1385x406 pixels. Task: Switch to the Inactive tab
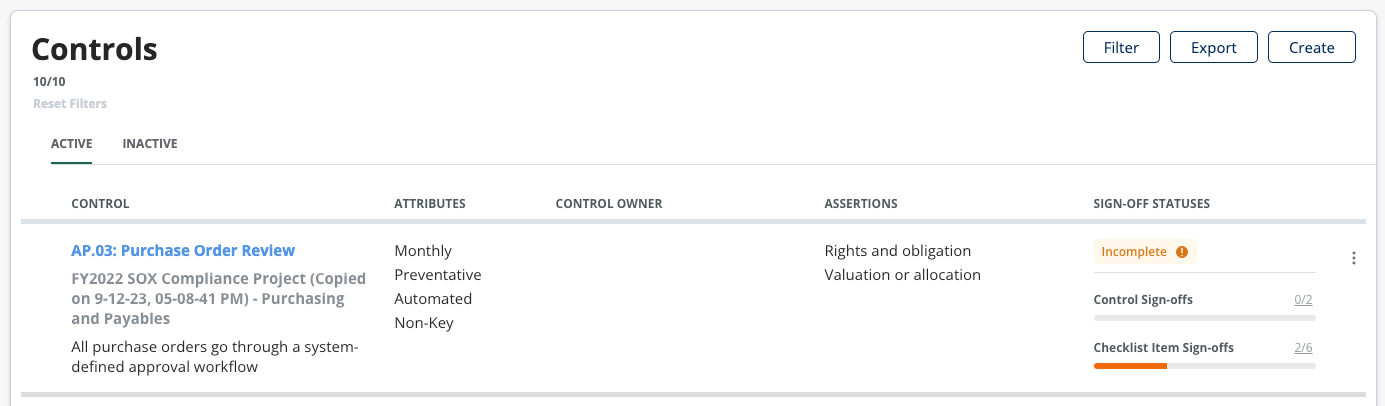click(150, 144)
